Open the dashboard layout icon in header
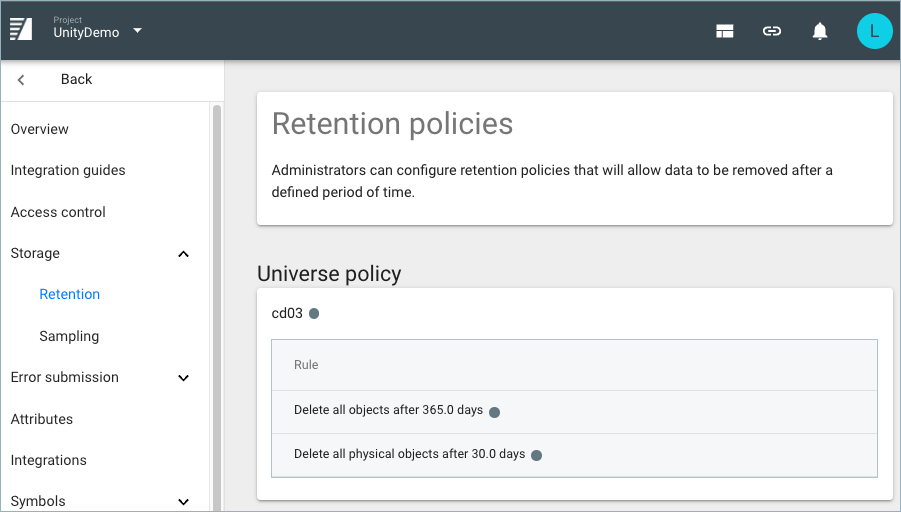Screen dimensions: 901x512 725,31
